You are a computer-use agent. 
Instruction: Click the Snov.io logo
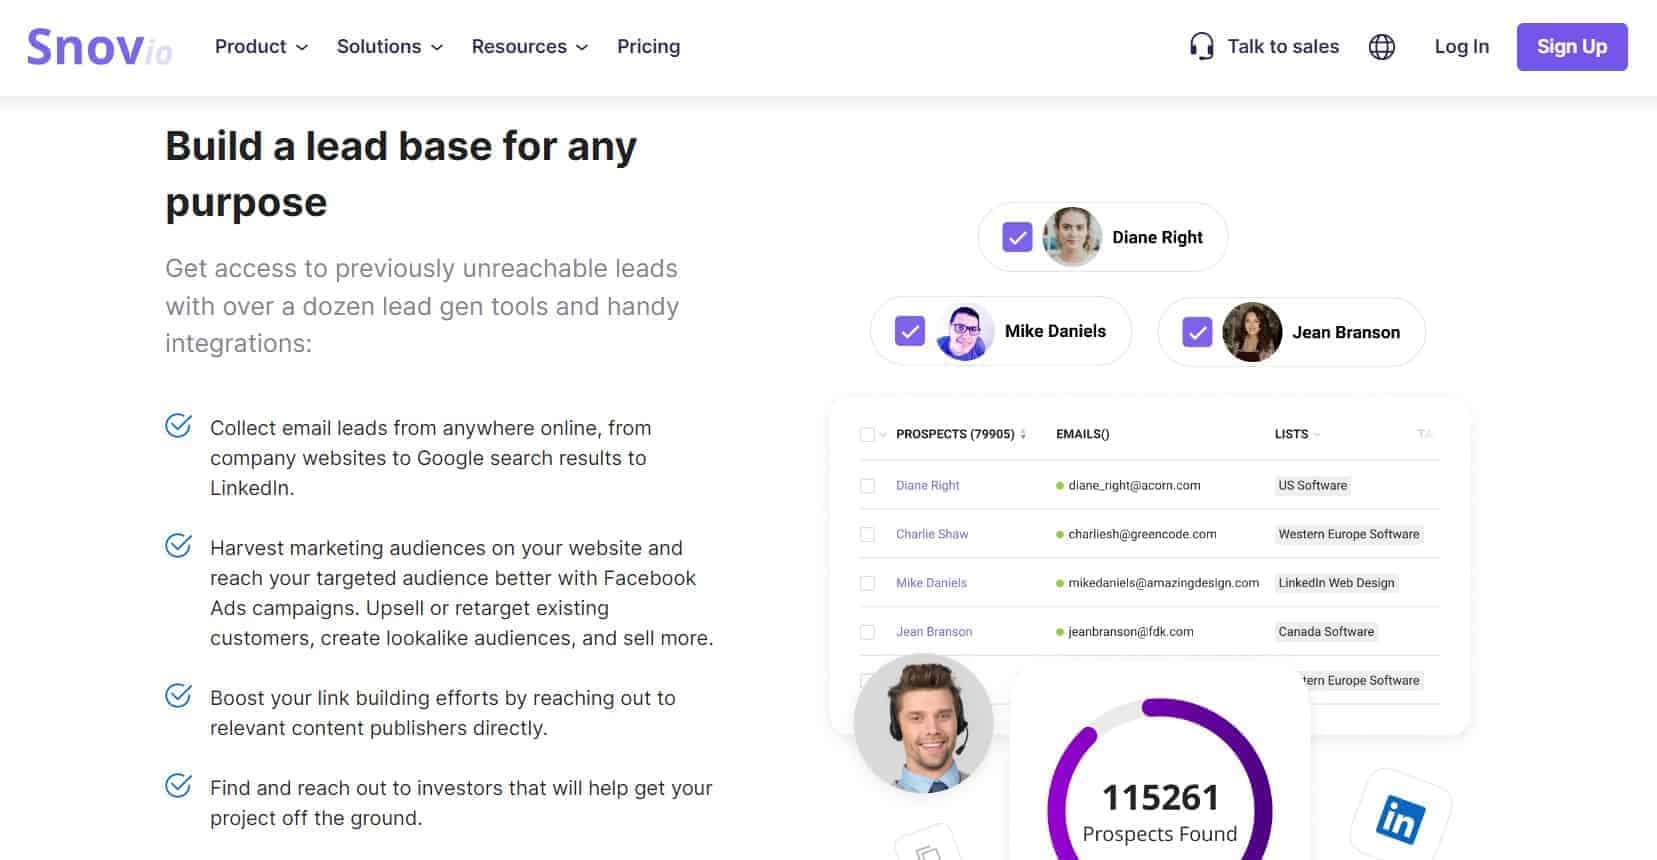pyautogui.click(x=100, y=47)
